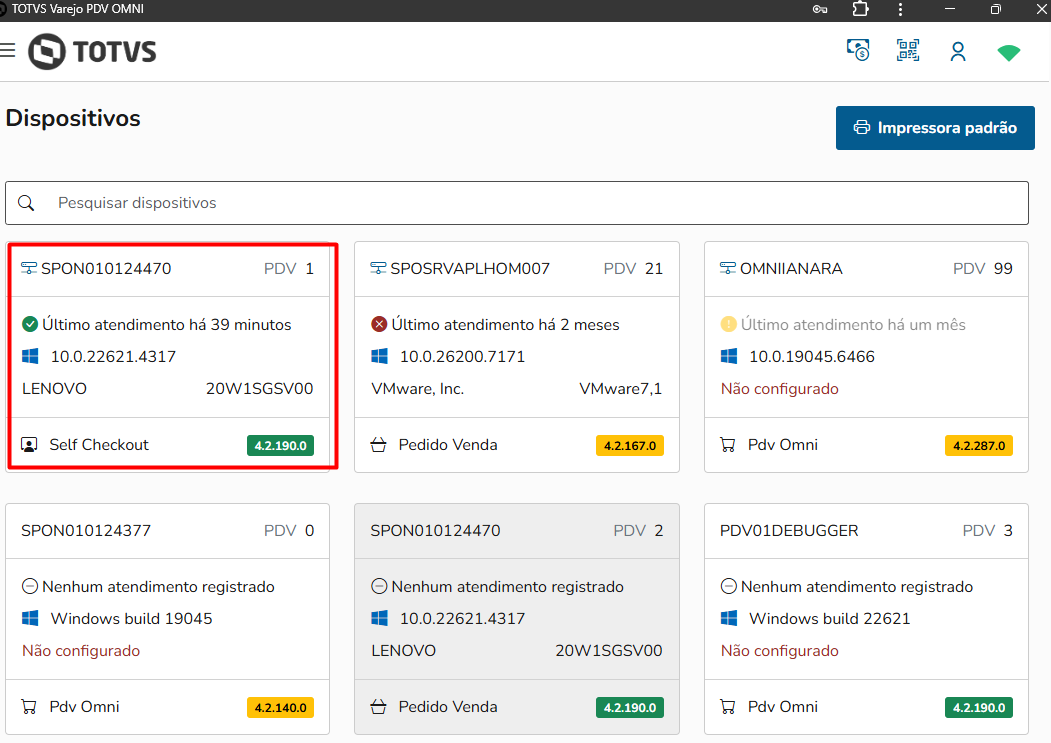Click yellow warning status icon on OMNIIANARA card
This screenshot has width=1051, height=743.
click(728, 325)
